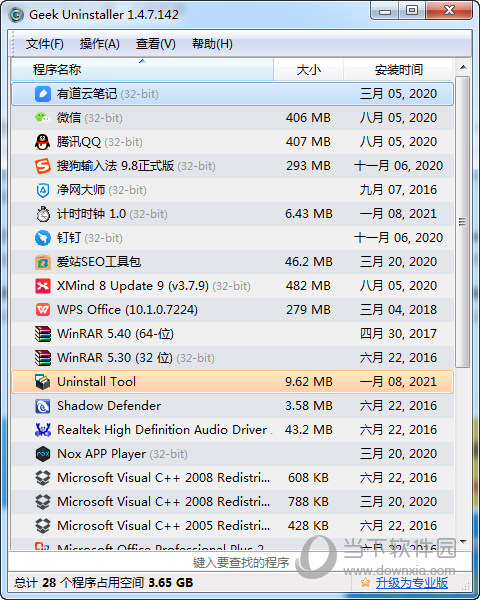Select the 腾讯QQ program name

pos(79,142)
